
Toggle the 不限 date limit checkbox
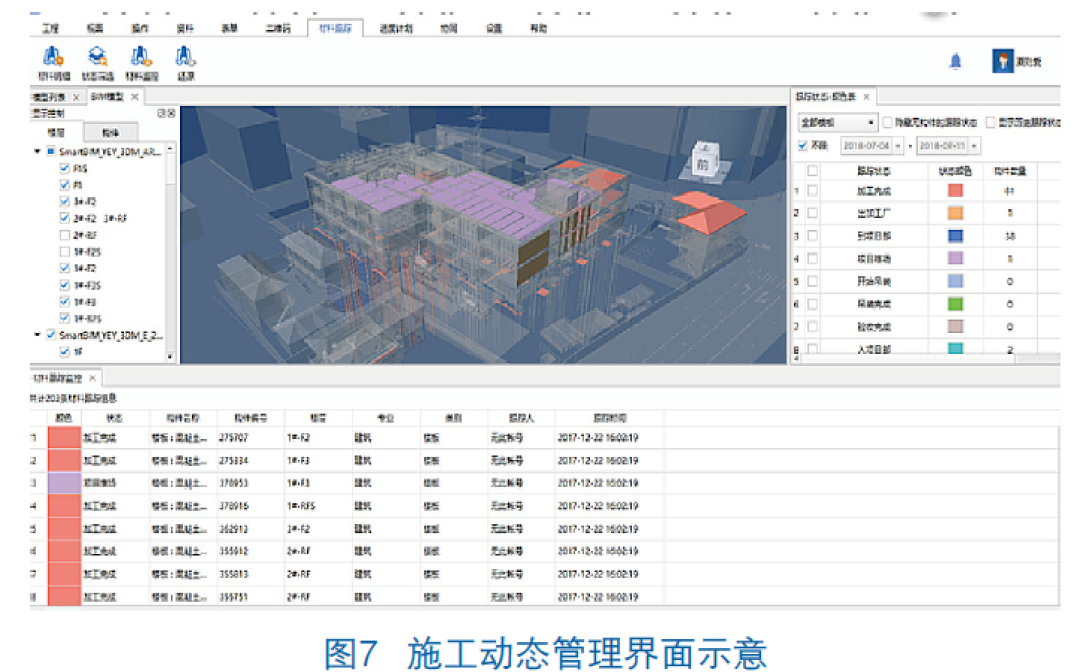802,145
